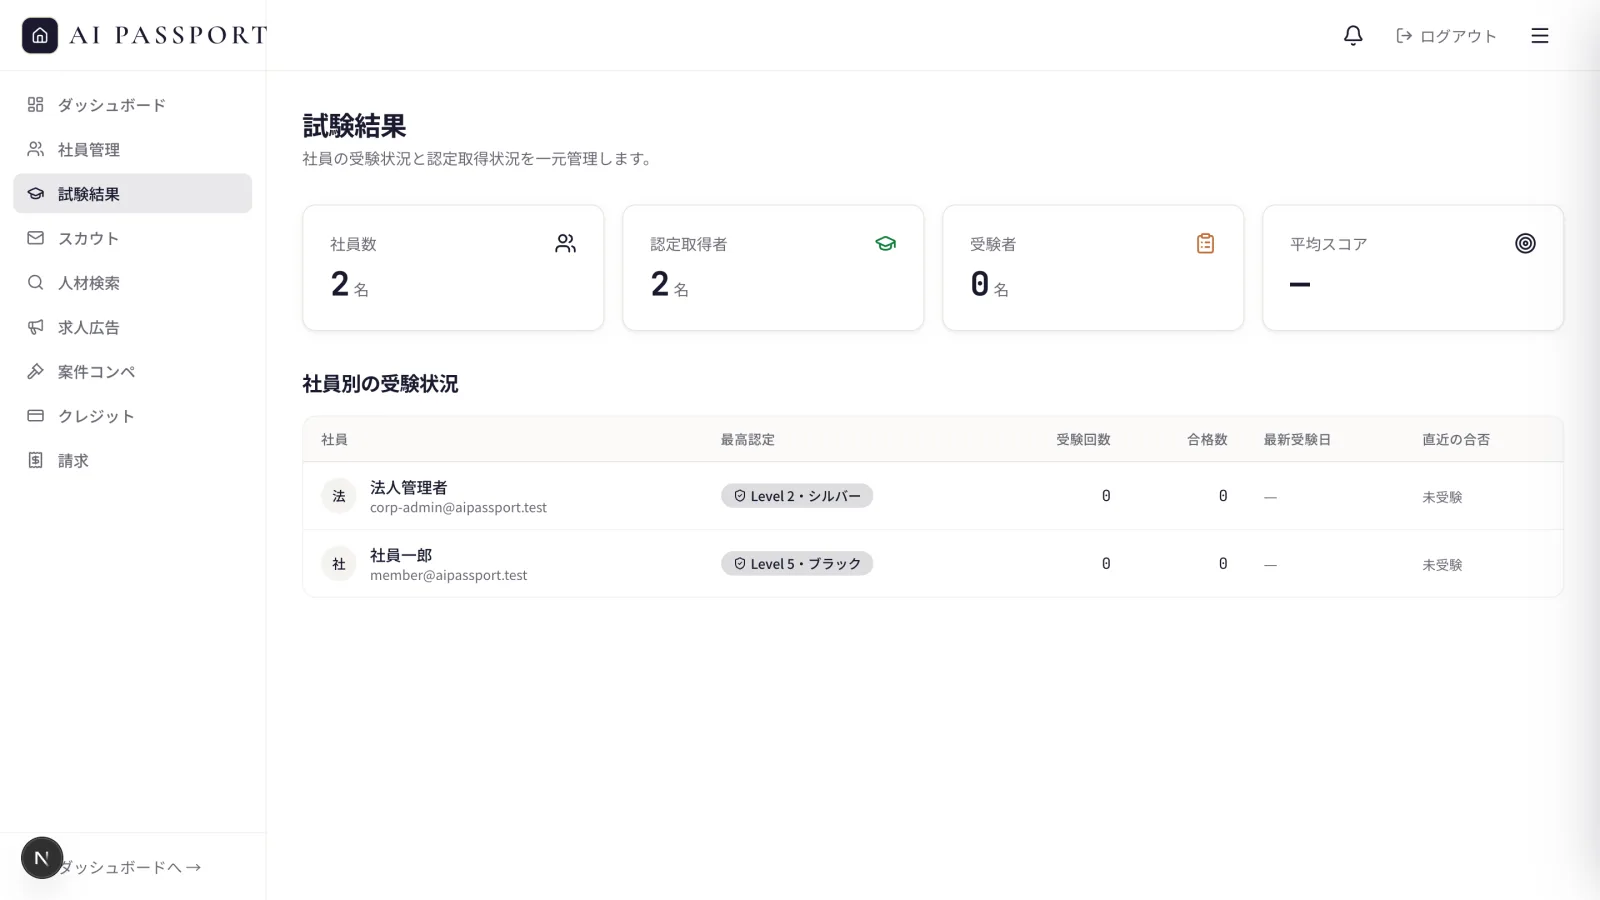Click the ダッシュボードへ link at bottom
Viewport: 1600px width, 900px height.
130,867
